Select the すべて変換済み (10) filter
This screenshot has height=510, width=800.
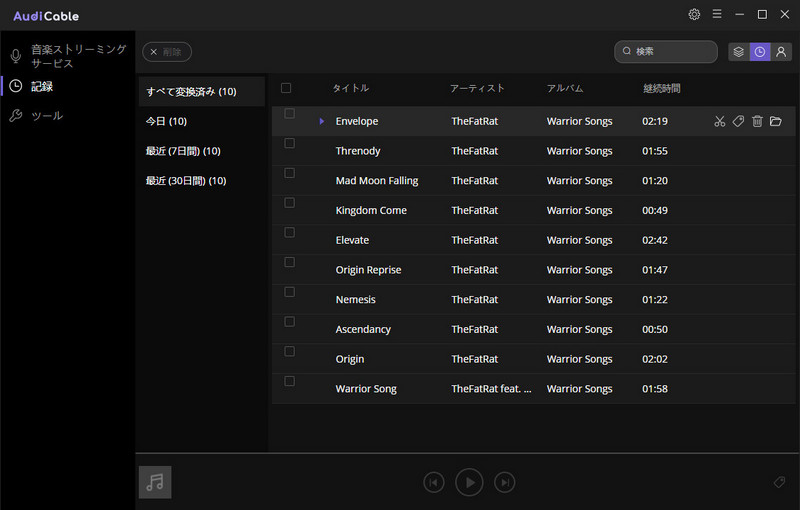pos(202,92)
